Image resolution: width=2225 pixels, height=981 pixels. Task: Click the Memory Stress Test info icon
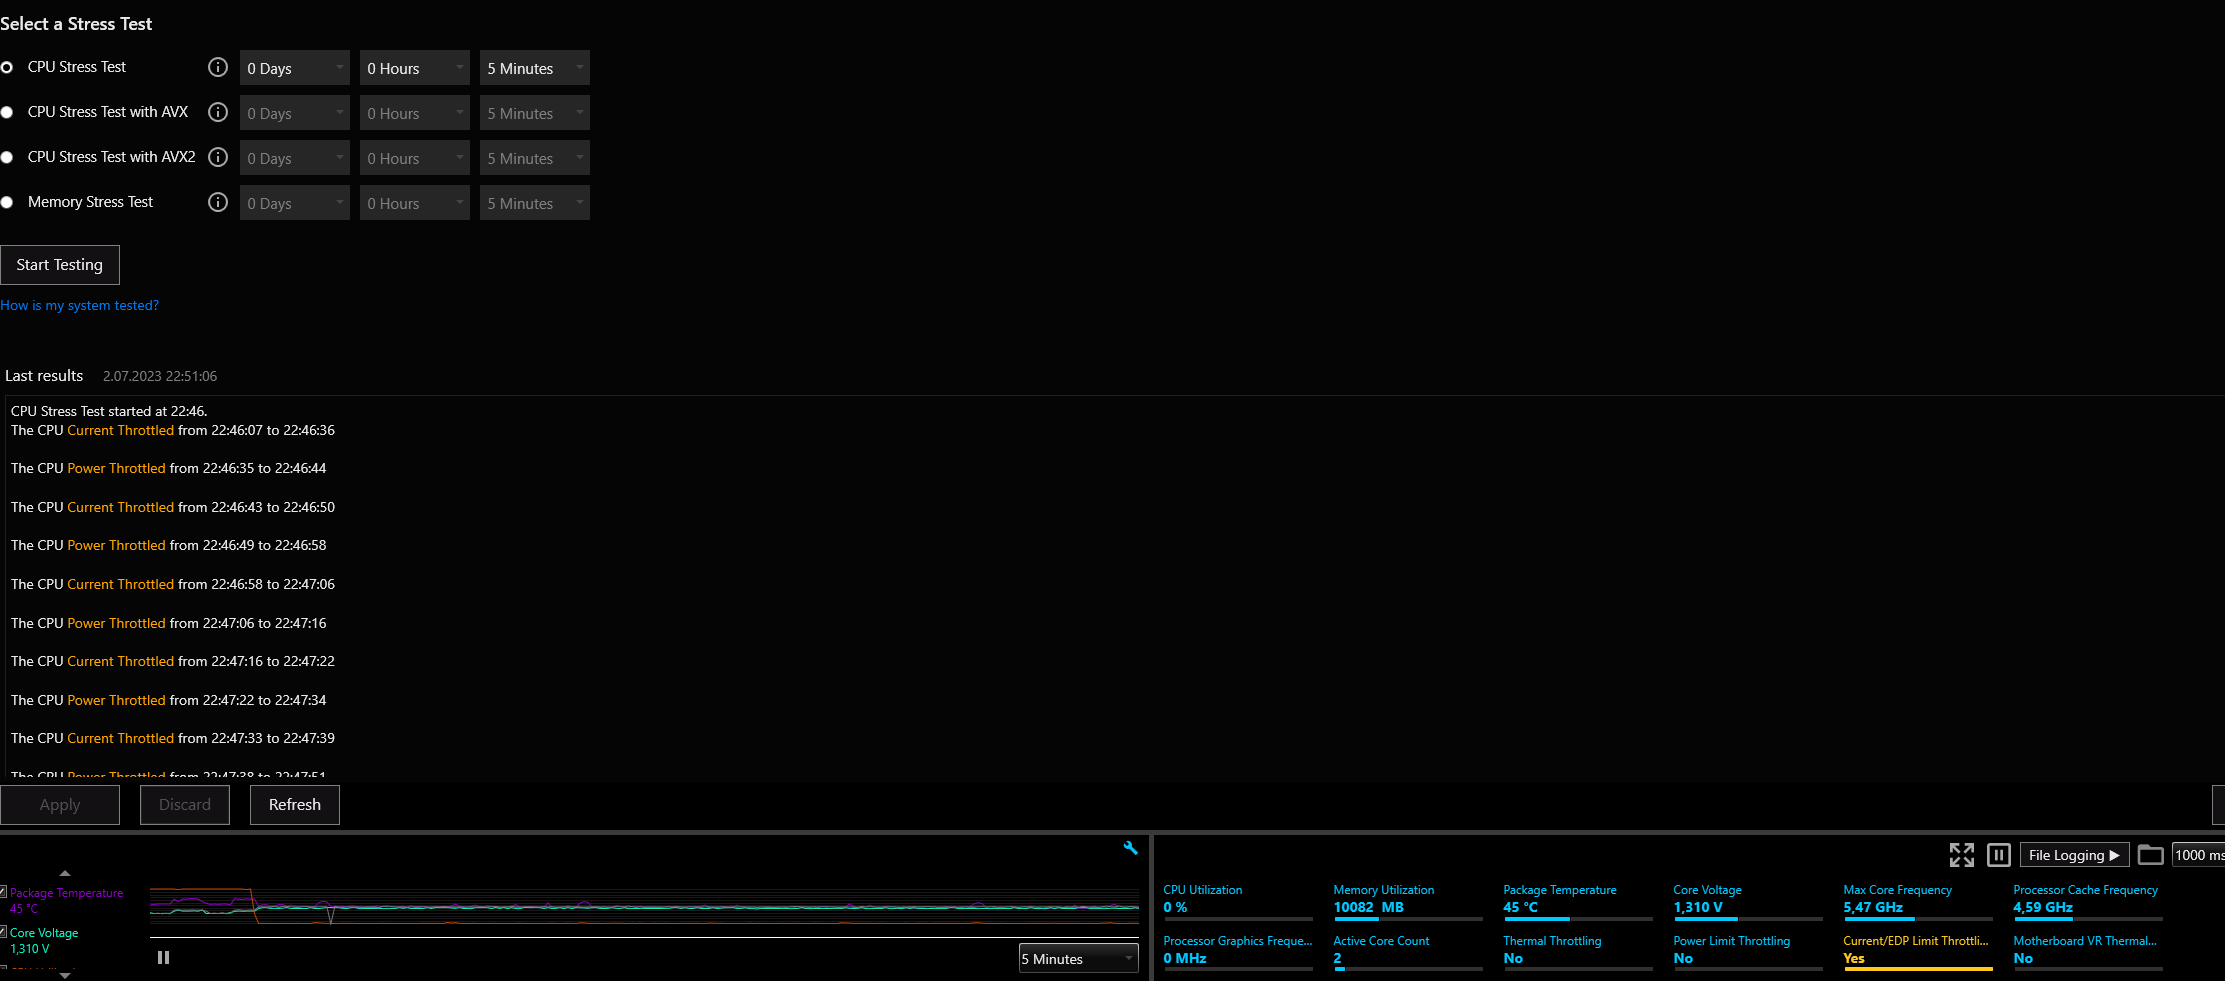tap(218, 202)
